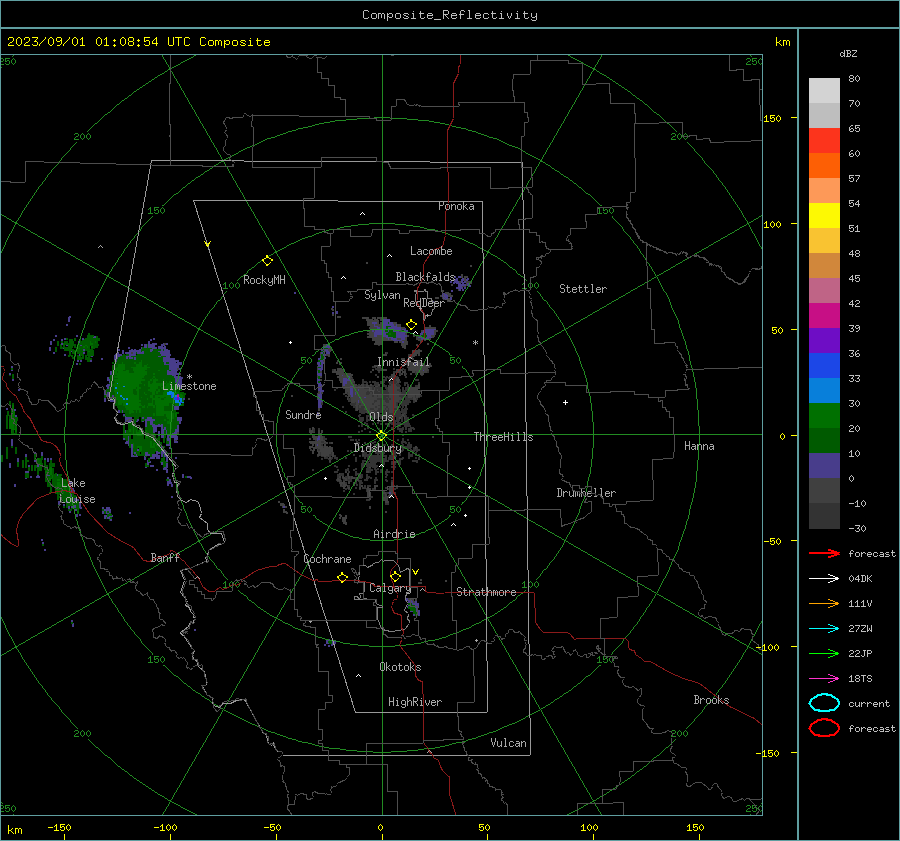
Task: Pick the 33 dBZ blue swatch
Action: point(824,365)
